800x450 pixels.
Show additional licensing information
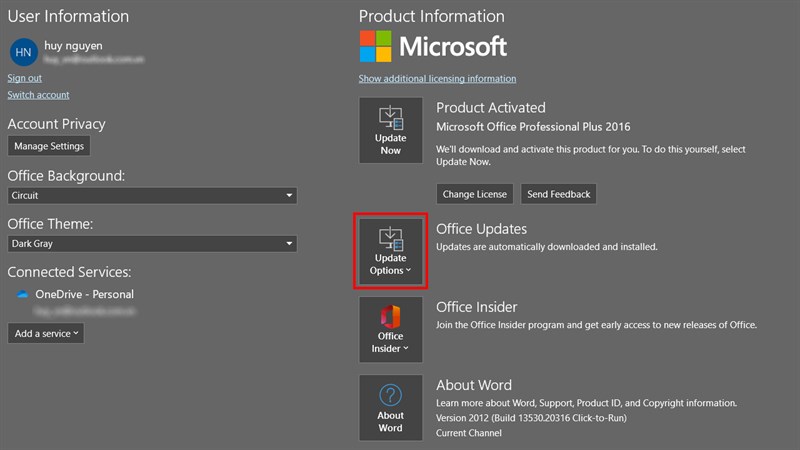[437, 79]
